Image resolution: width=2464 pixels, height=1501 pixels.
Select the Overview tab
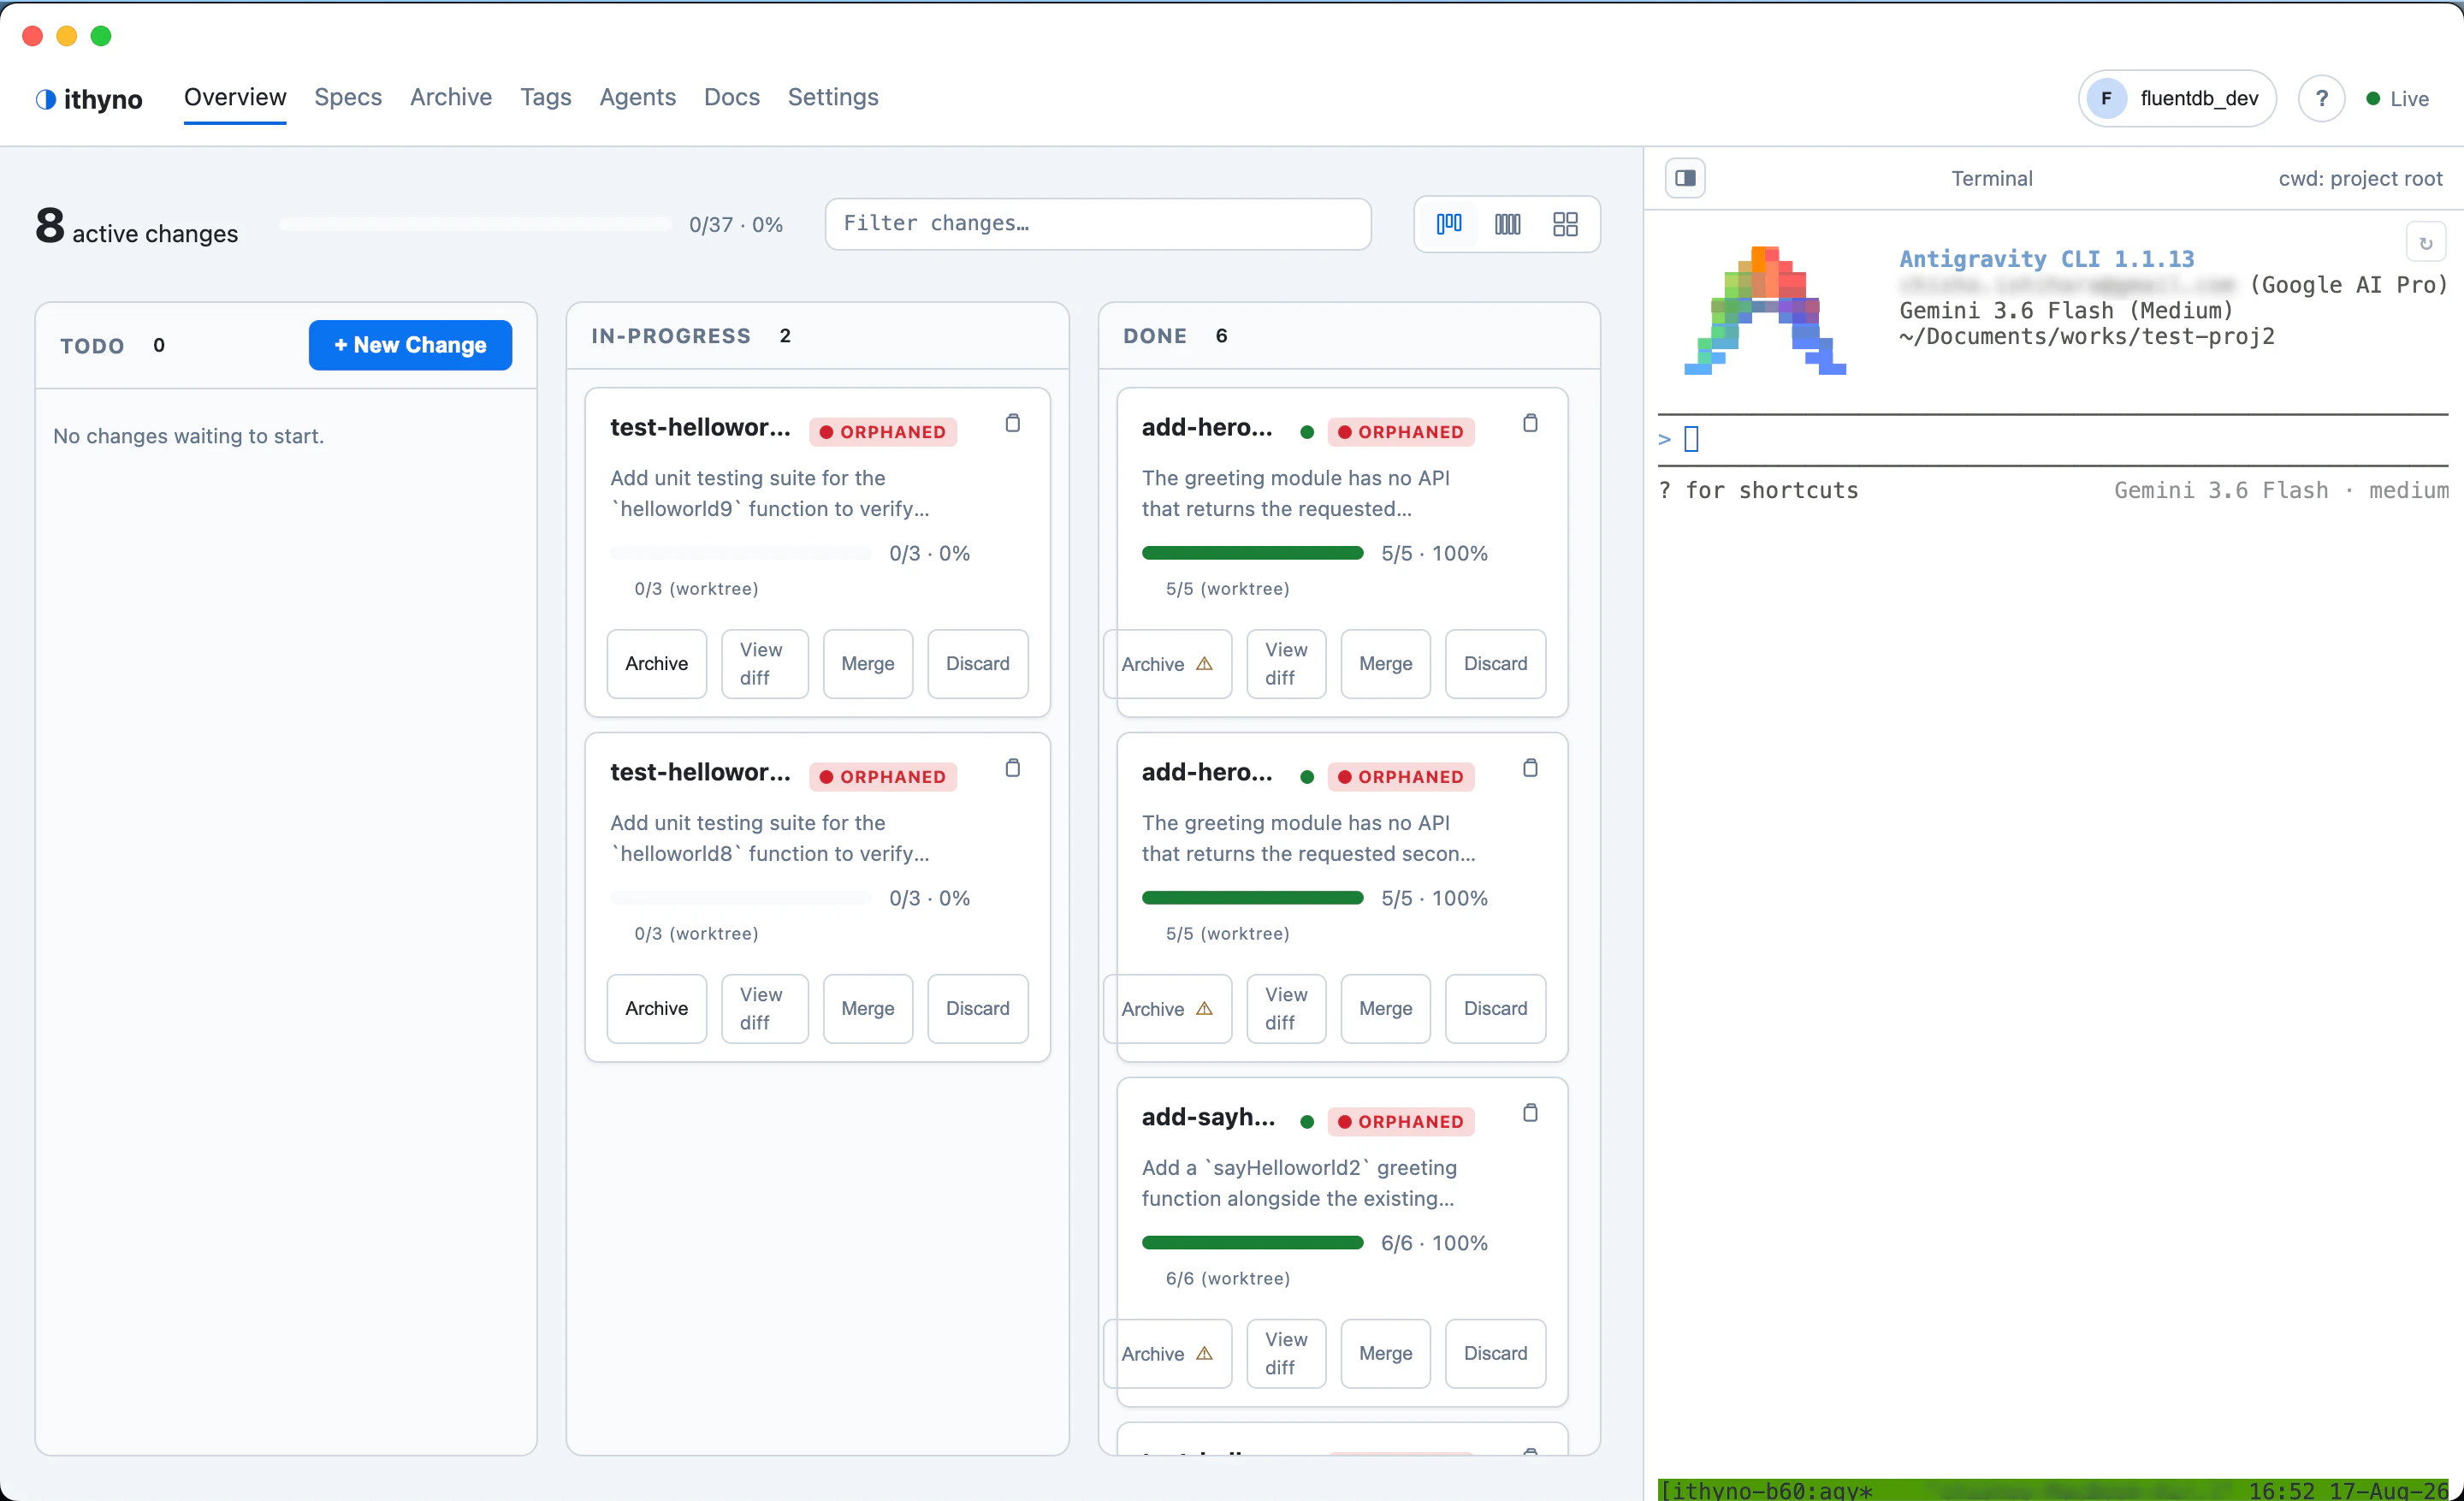click(x=235, y=97)
